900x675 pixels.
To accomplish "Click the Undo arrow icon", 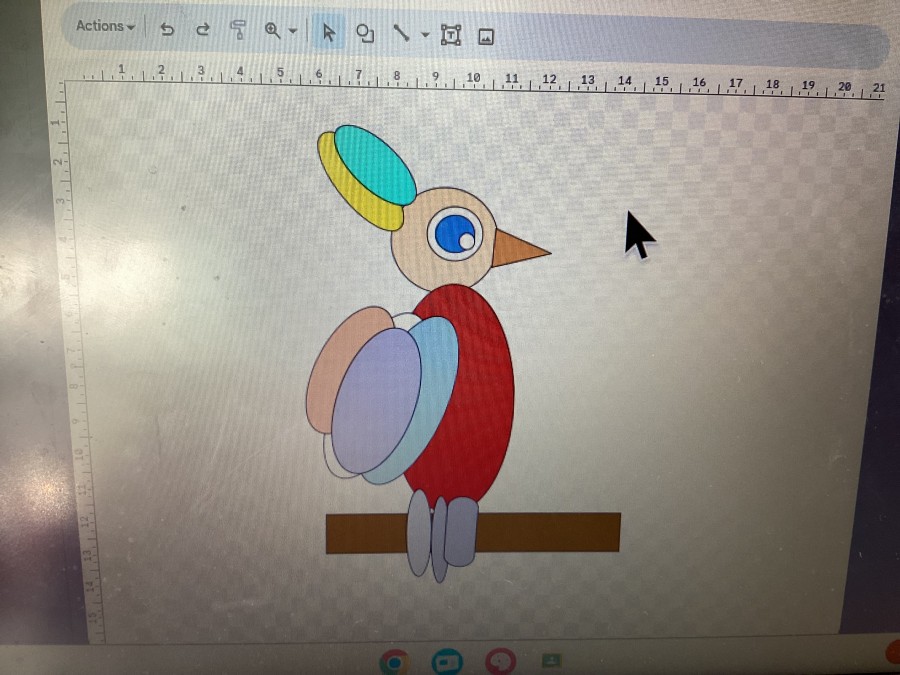I will pyautogui.click(x=167, y=30).
